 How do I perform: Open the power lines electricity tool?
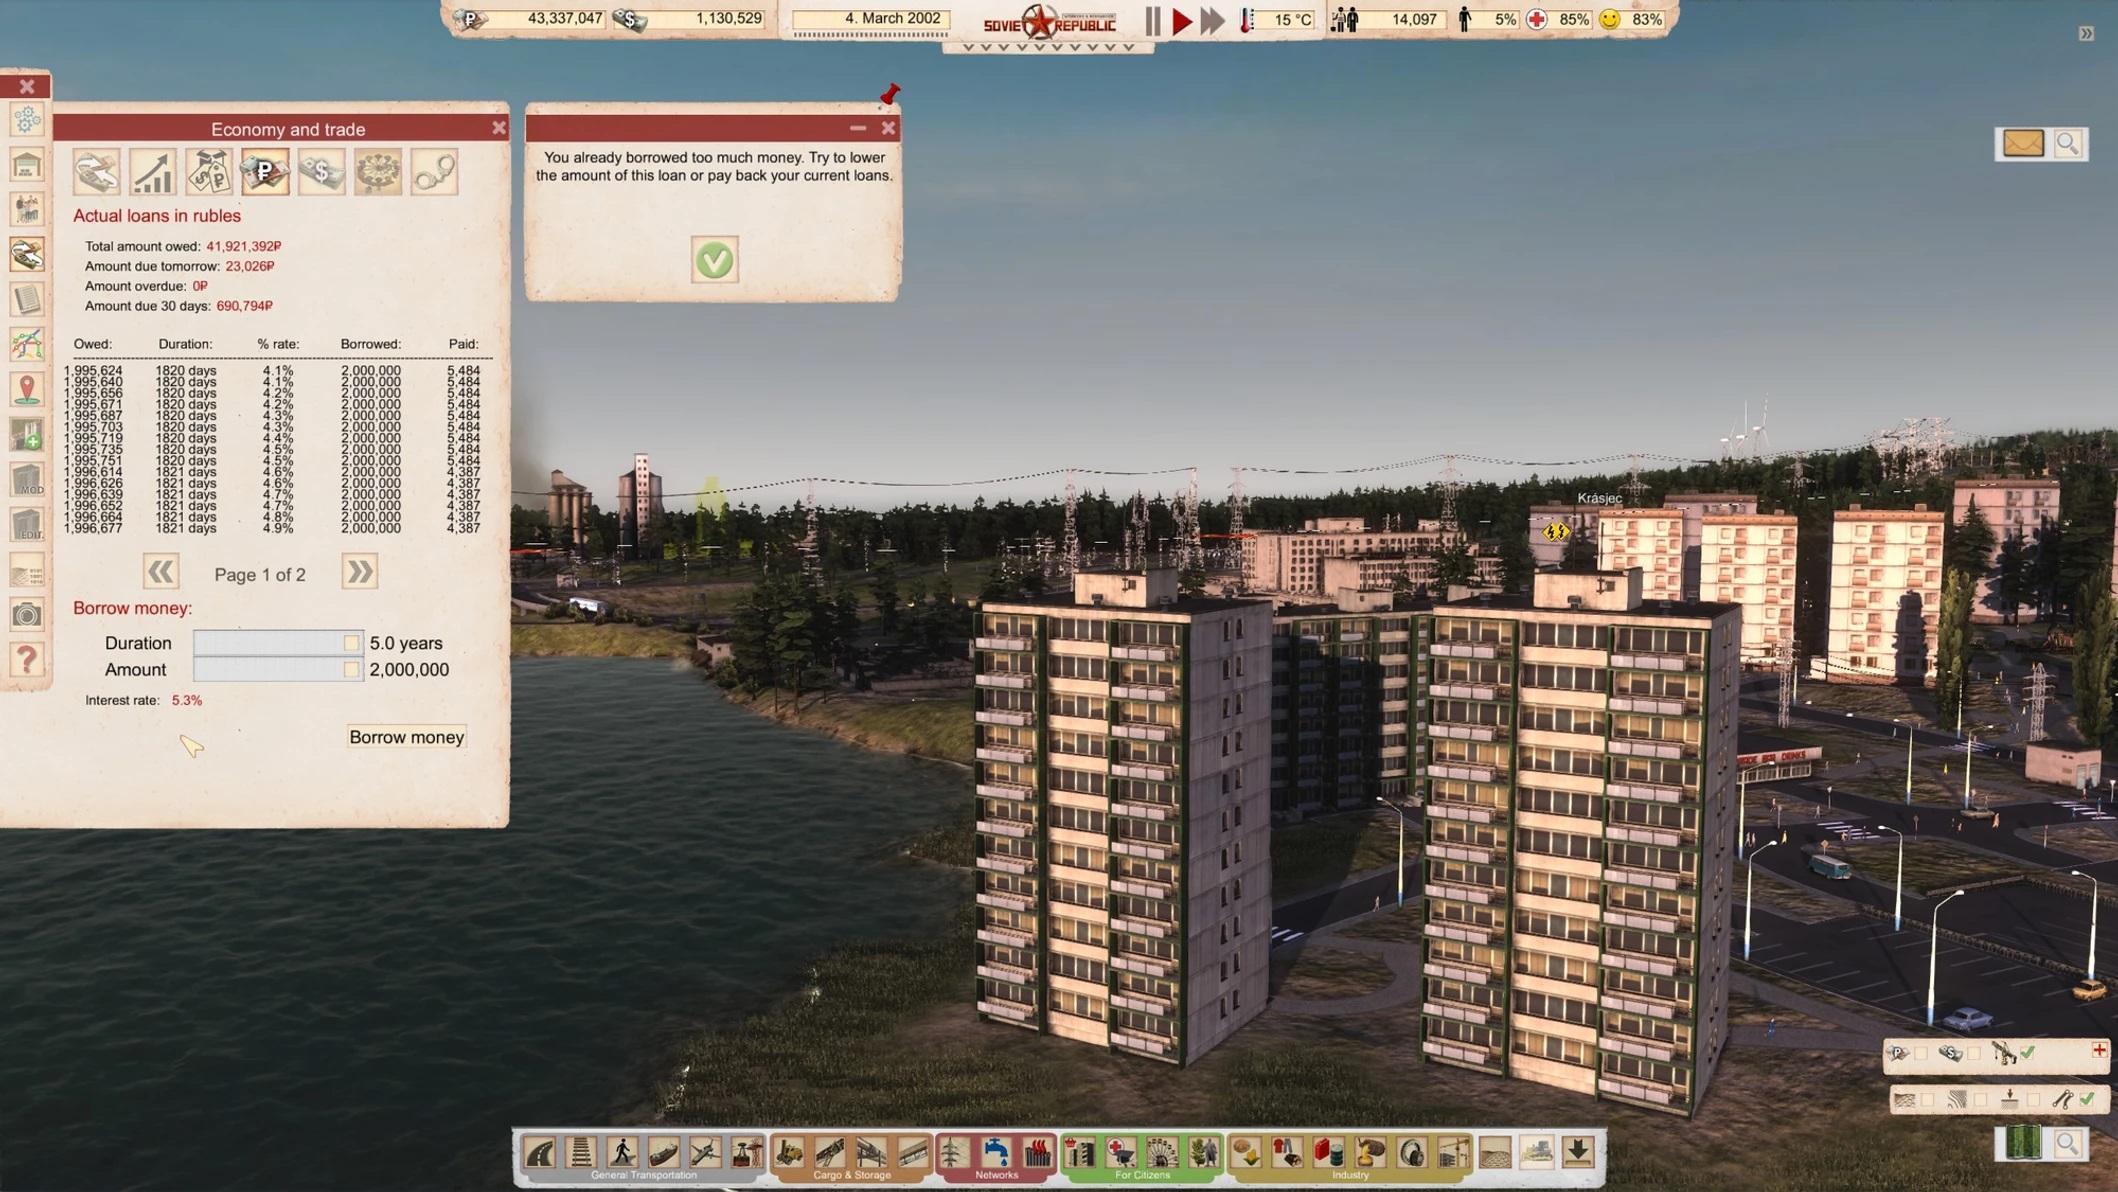[x=953, y=1153]
